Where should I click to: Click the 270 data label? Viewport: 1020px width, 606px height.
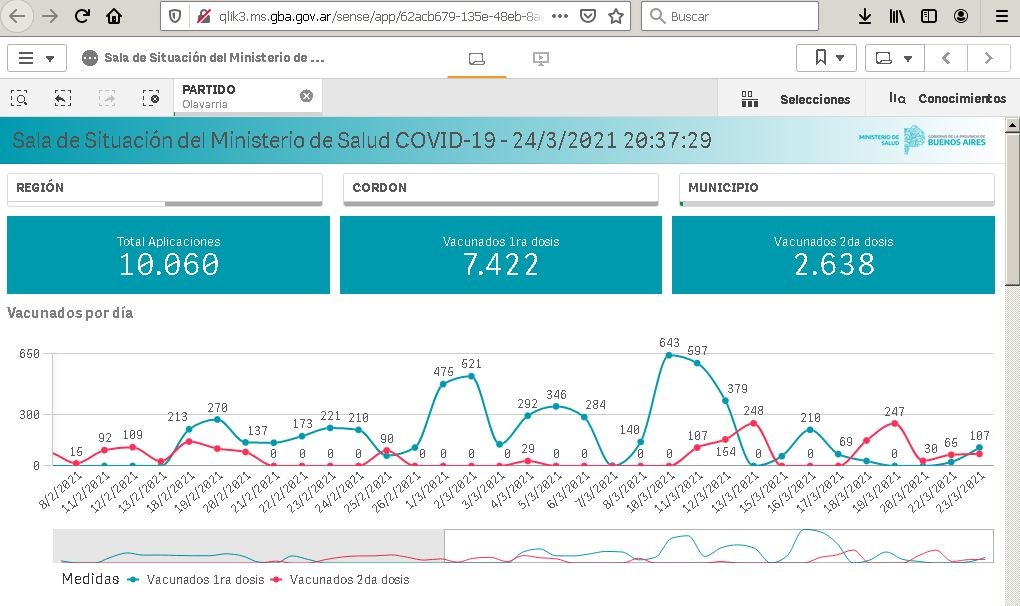coord(218,408)
